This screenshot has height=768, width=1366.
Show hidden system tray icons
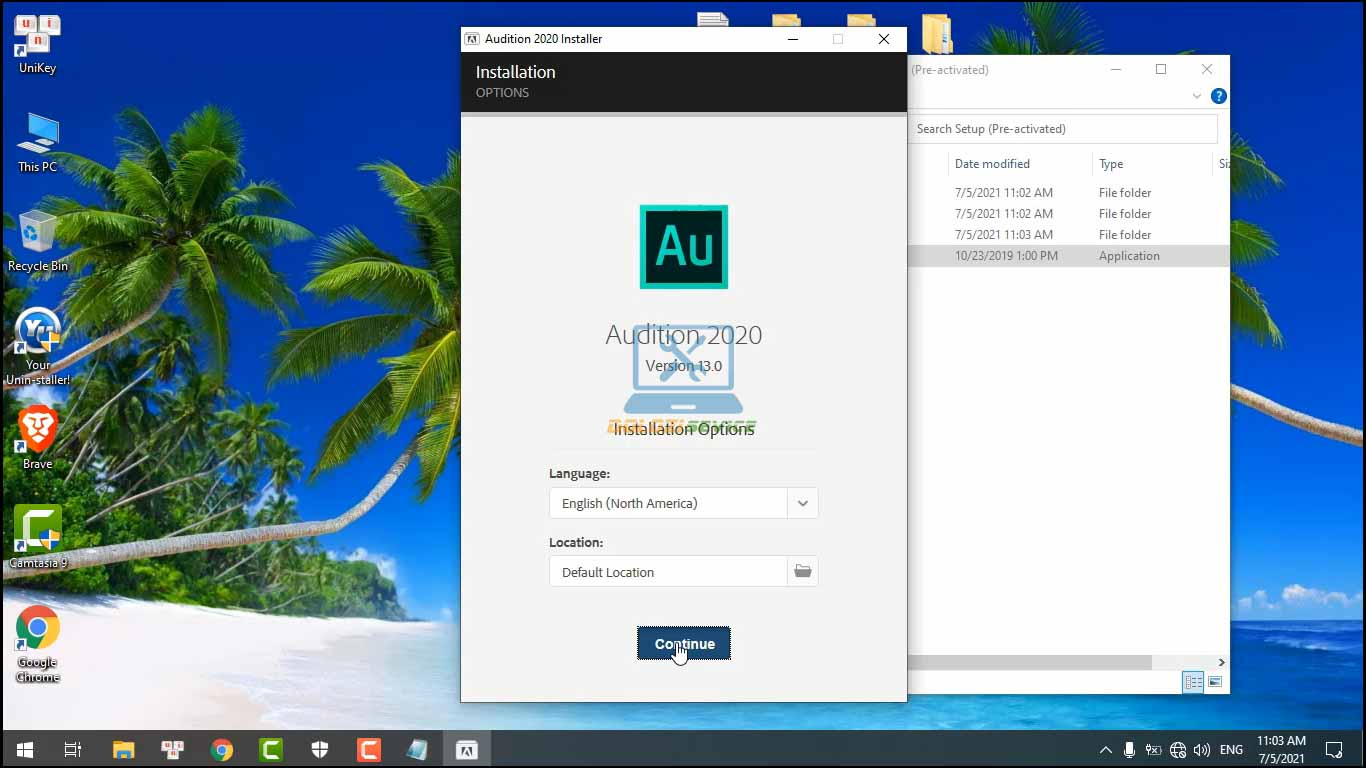(x=1105, y=750)
